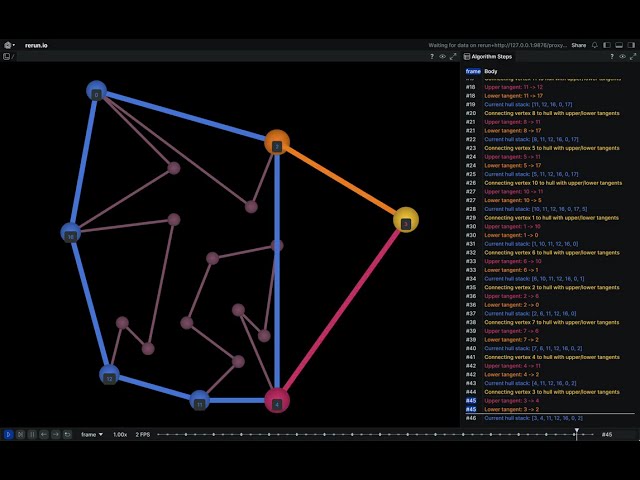Open help for the graph view

click(x=432, y=57)
